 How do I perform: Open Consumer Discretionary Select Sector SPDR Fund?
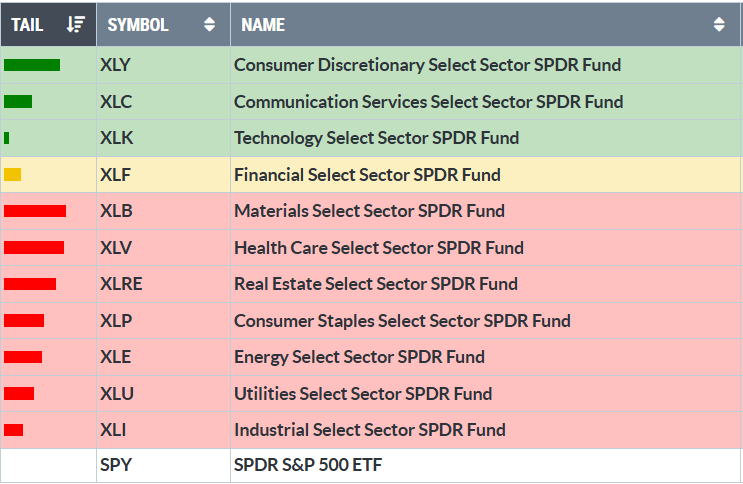(x=427, y=65)
